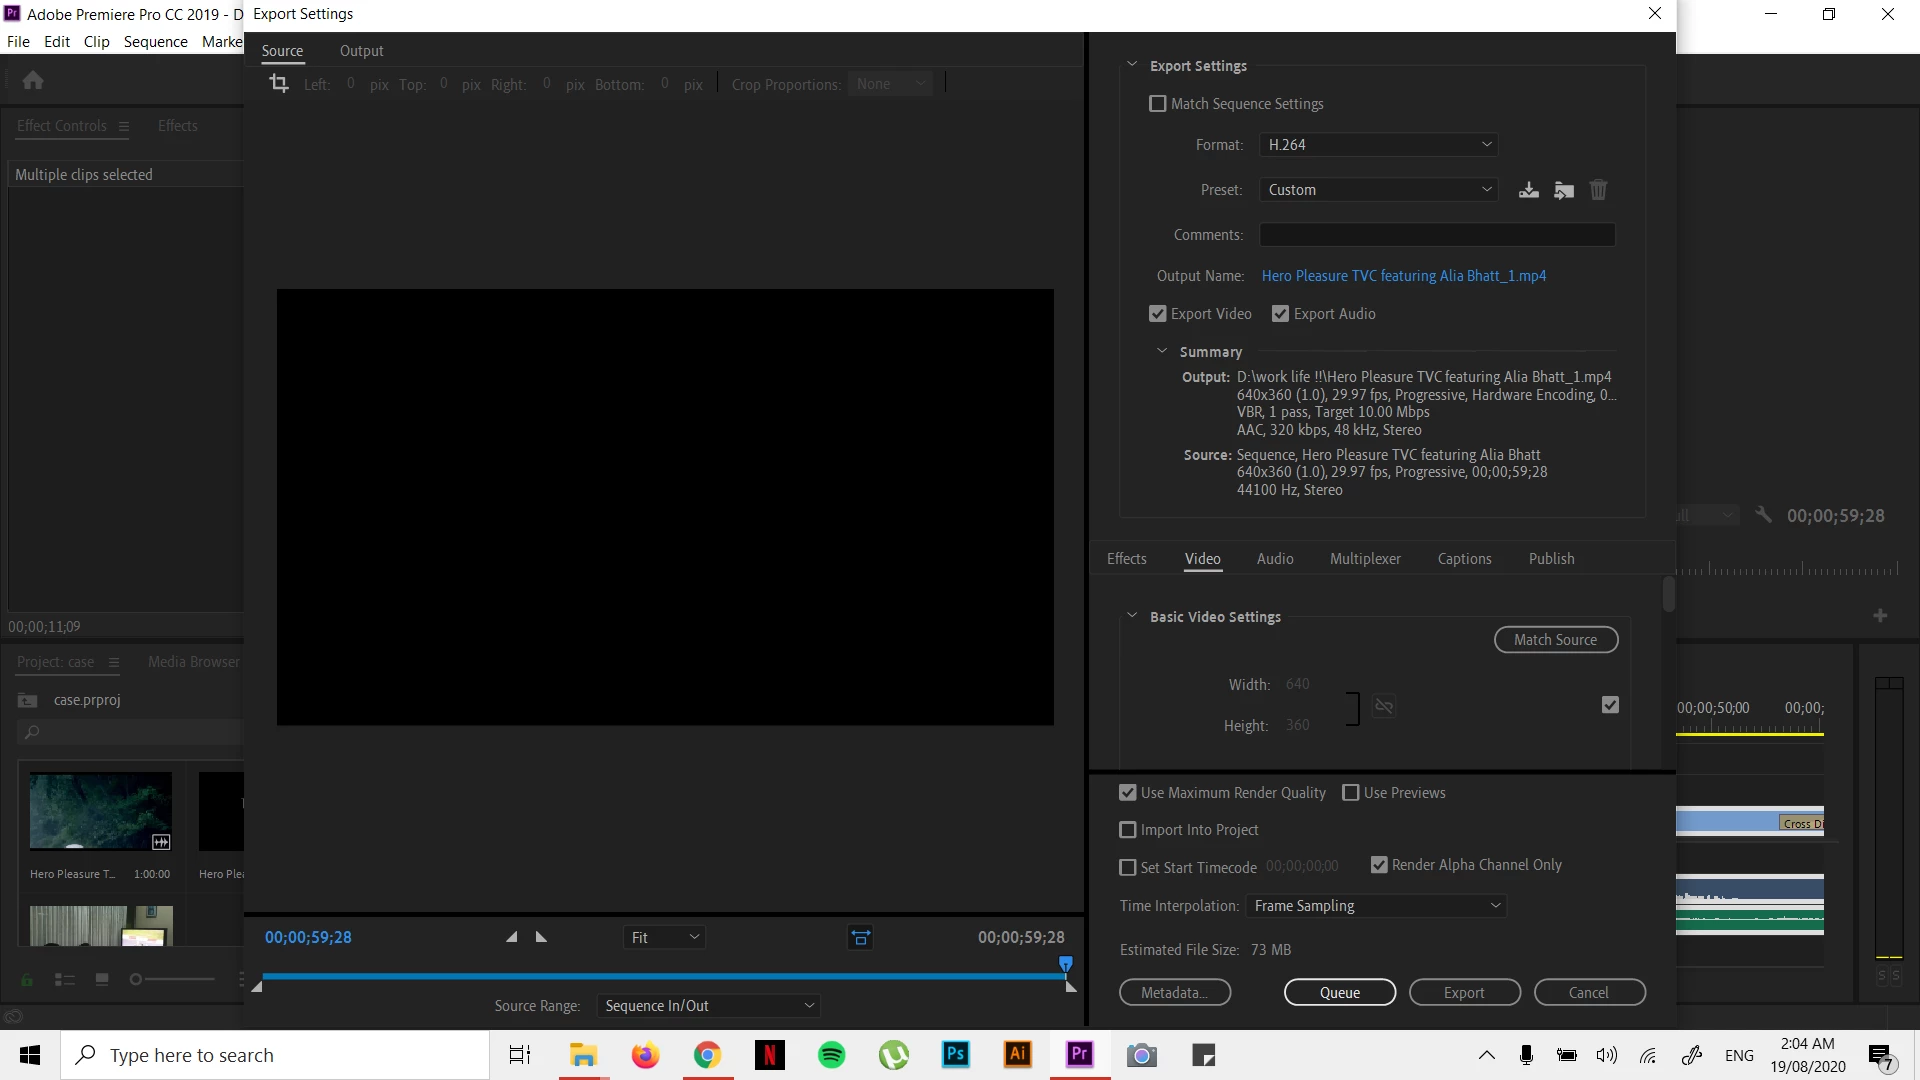1920x1080 pixels.
Task: Uncheck Use Maximum Render Quality
Action: point(1128,793)
